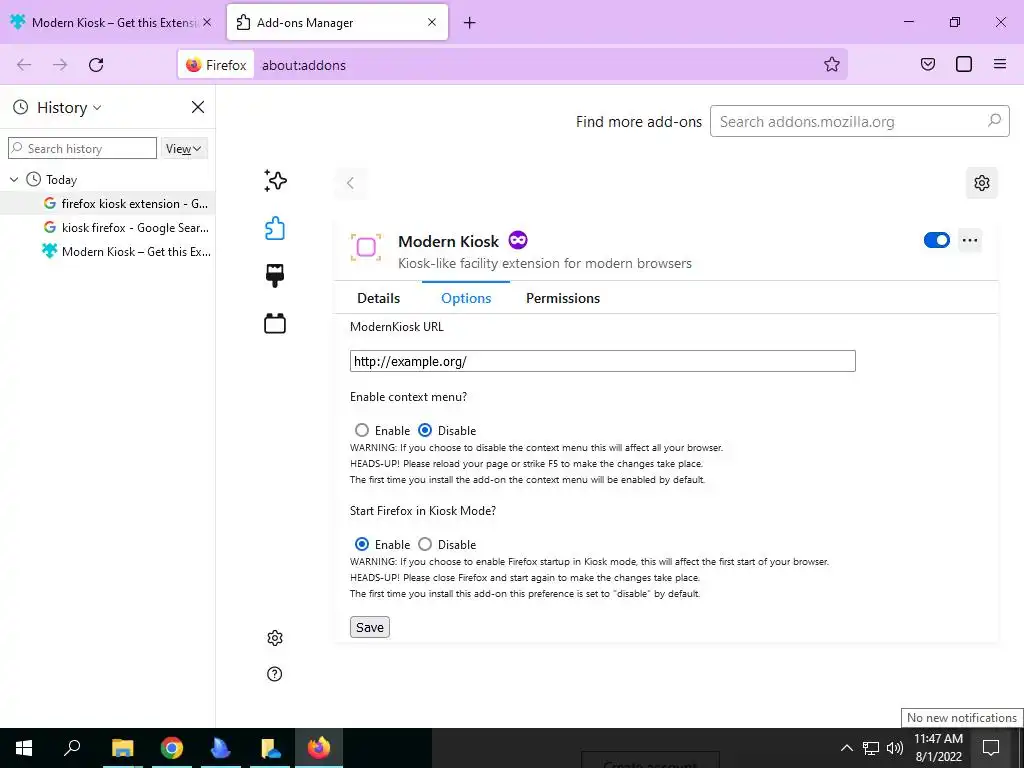
Task: Click the private browsing badge icon
Action: pos(518,240)
